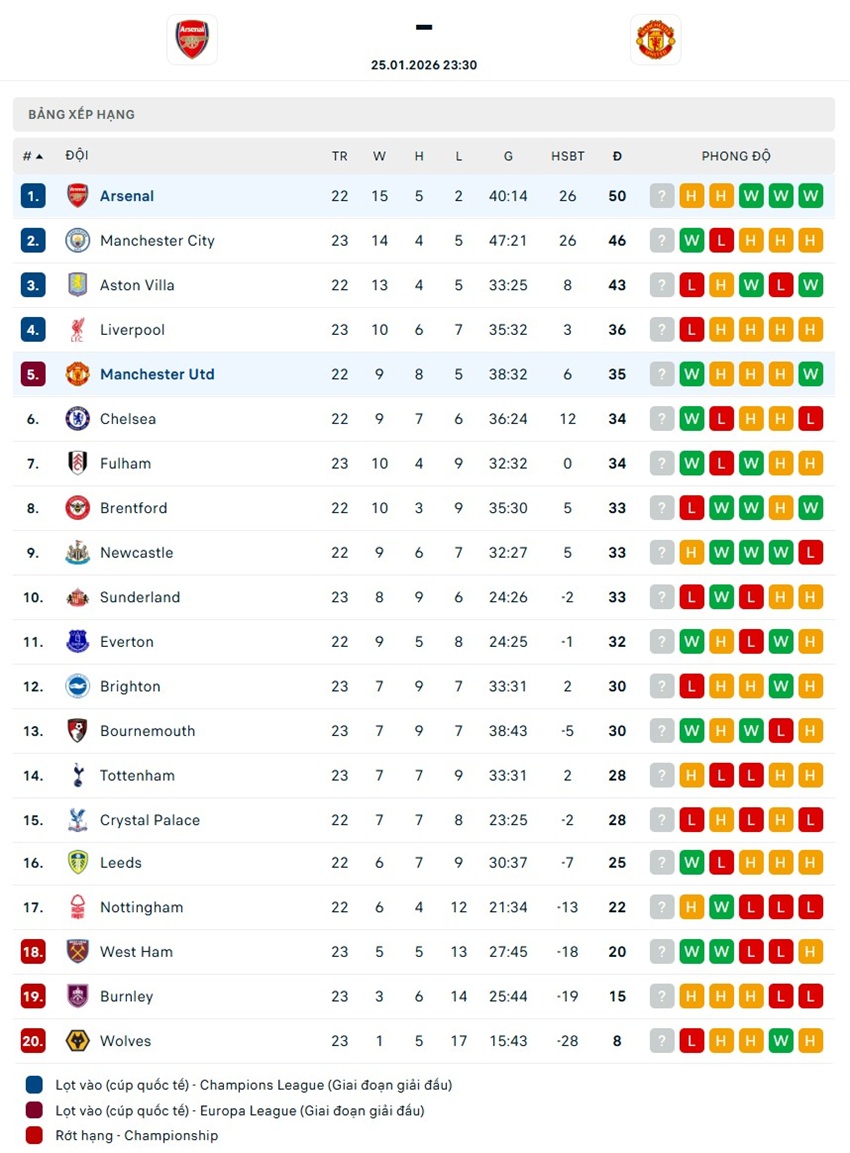Open the Arsenal team link in standings
The height and width of the screenshot is (1153, 850).
click(x=127, y=196)
